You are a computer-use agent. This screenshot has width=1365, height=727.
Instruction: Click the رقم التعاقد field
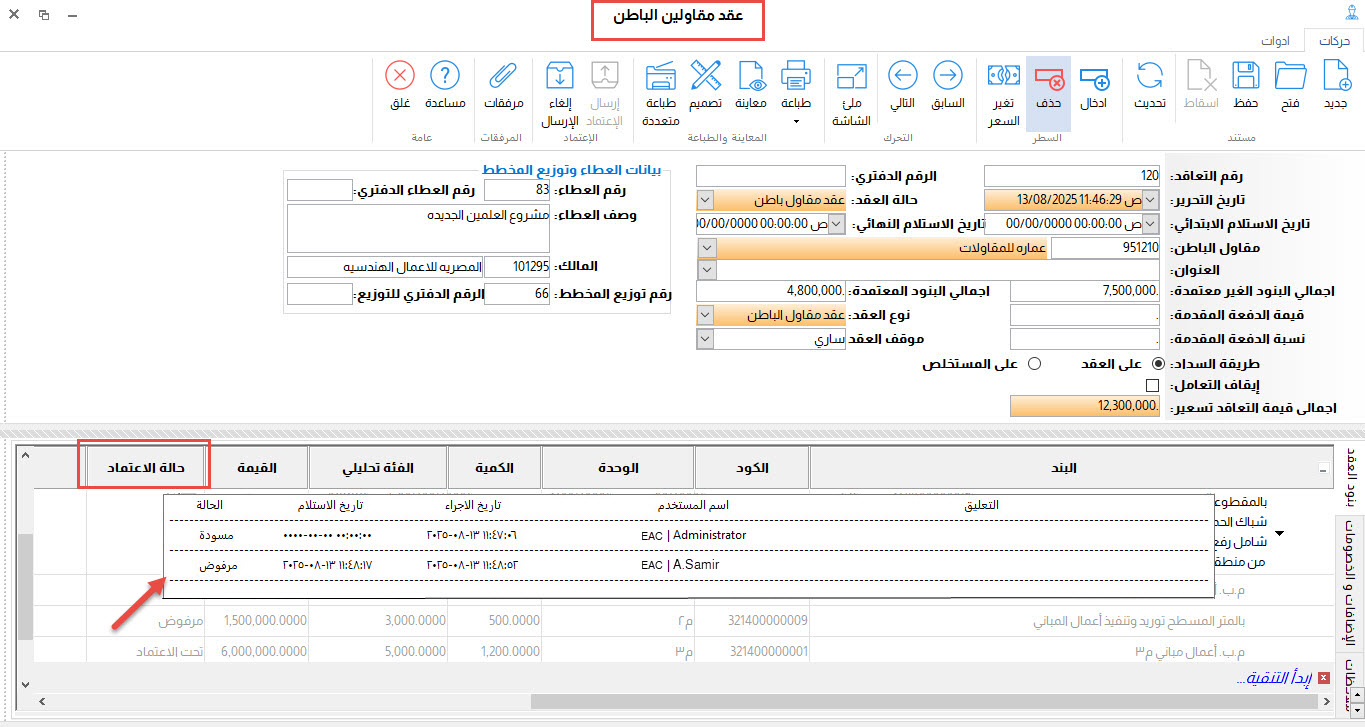[x=1072, y=176]
